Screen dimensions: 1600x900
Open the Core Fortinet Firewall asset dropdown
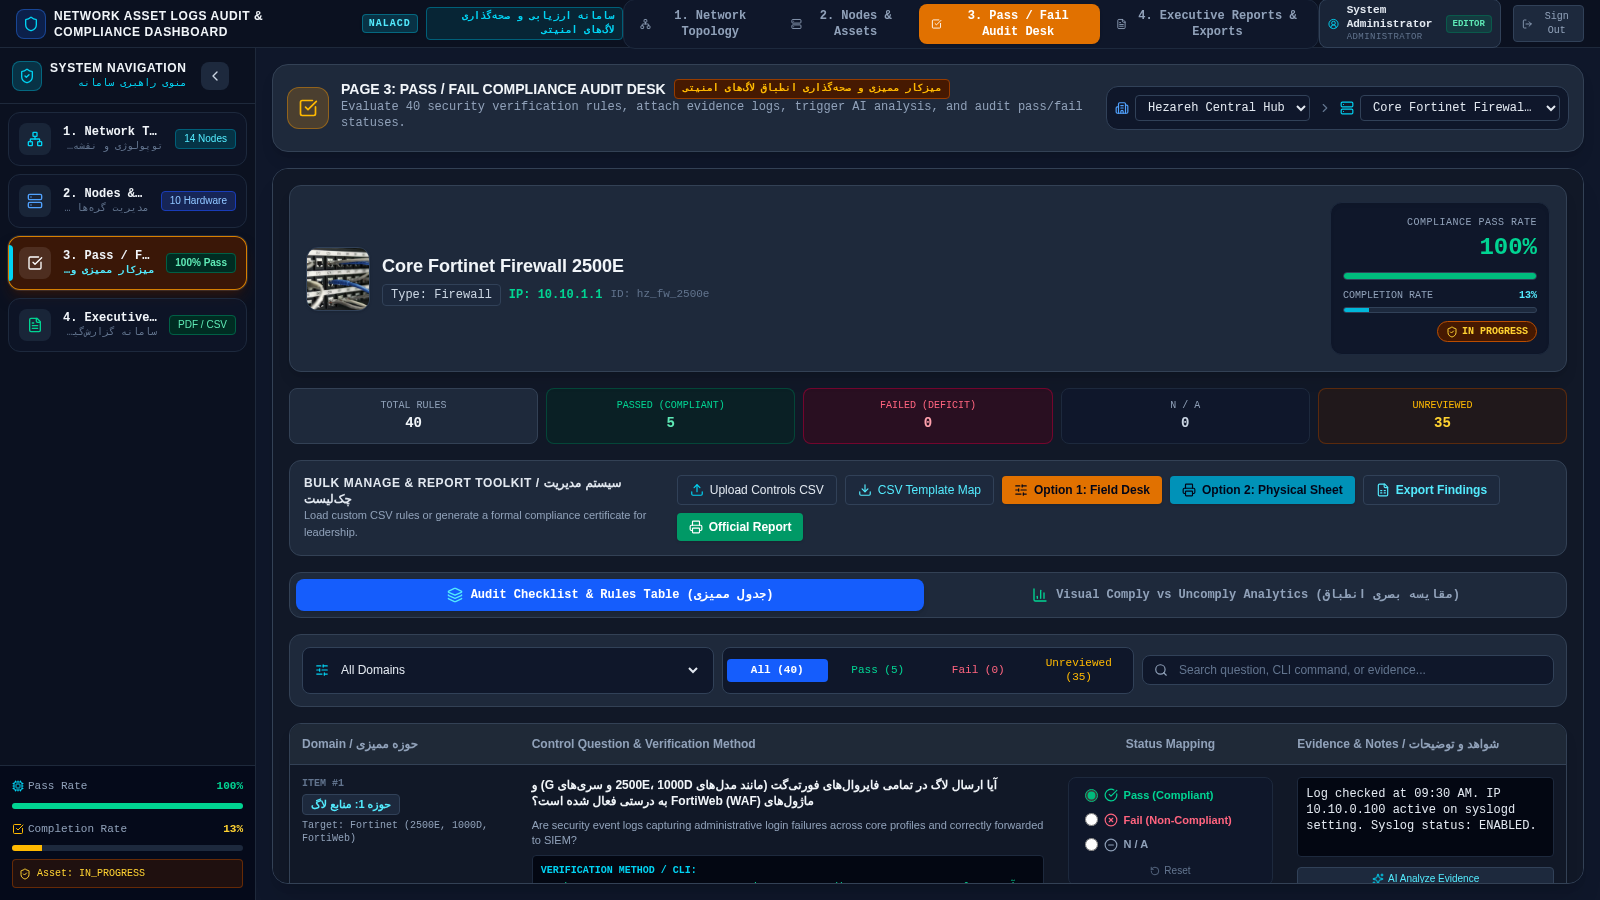click(x=1460, y=108)
